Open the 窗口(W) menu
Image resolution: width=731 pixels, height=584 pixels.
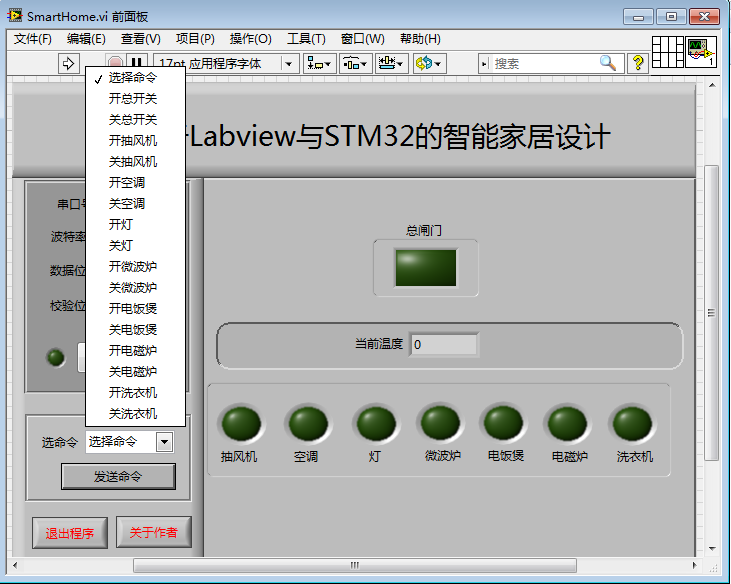click(x=363, y=39)
